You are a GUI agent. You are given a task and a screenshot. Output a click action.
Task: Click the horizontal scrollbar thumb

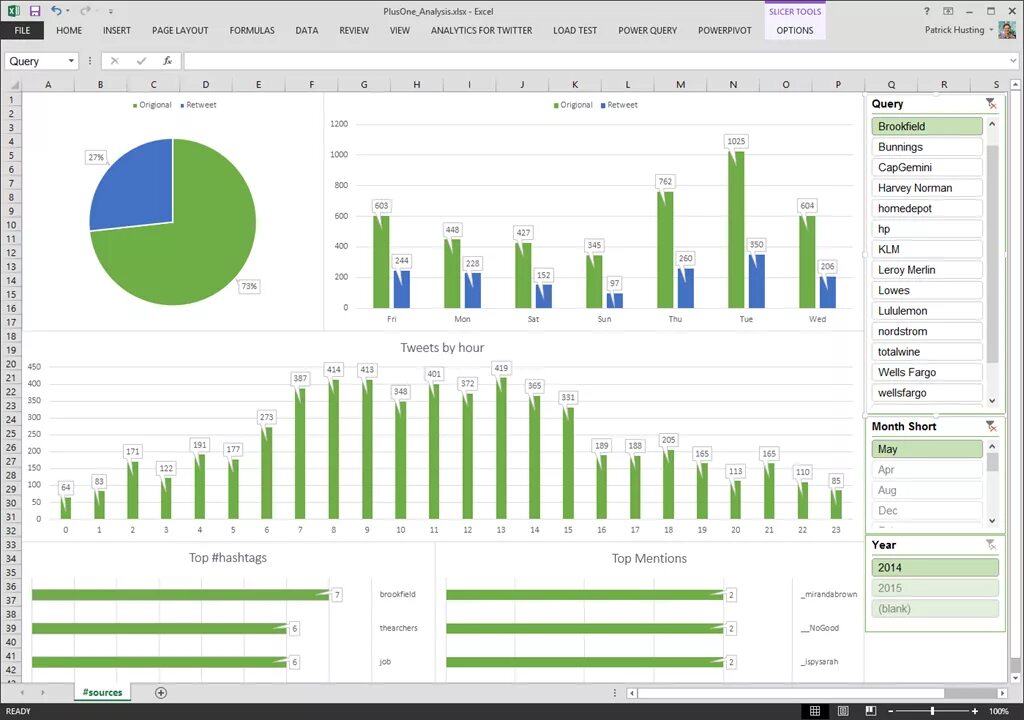[791, 693]
